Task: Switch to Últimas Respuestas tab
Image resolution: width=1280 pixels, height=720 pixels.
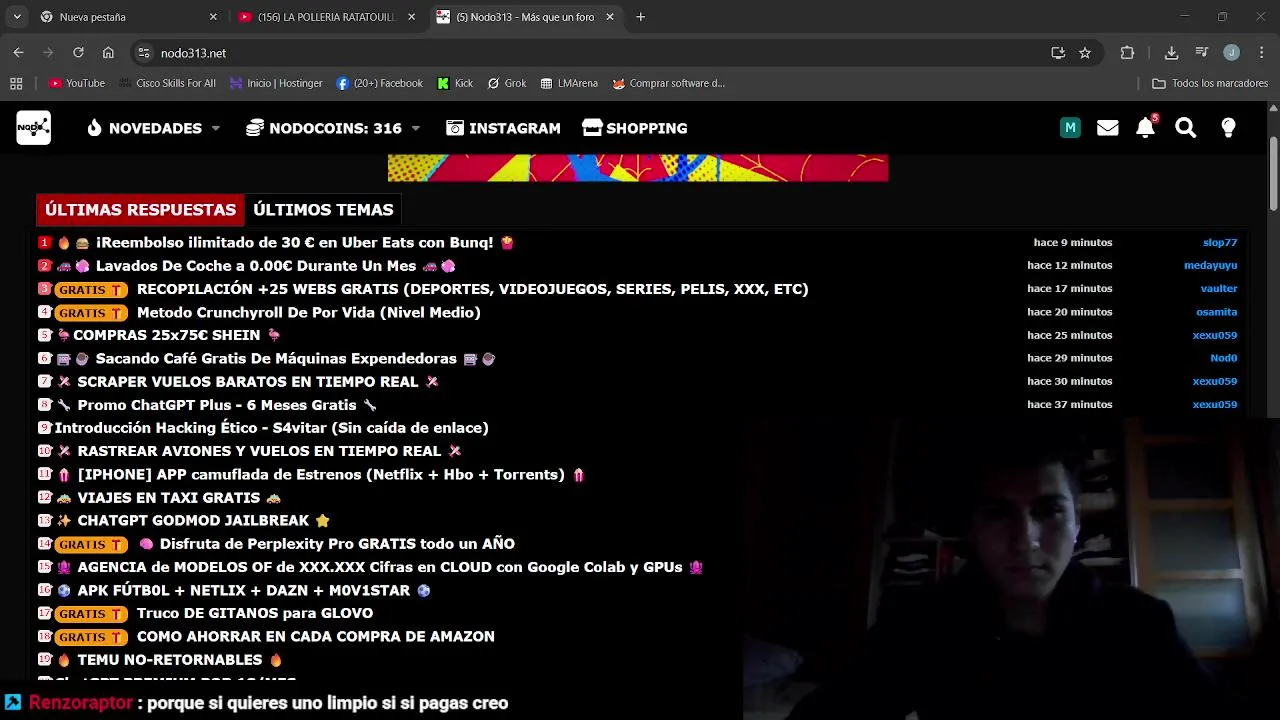Action: [x=140, y=210]
